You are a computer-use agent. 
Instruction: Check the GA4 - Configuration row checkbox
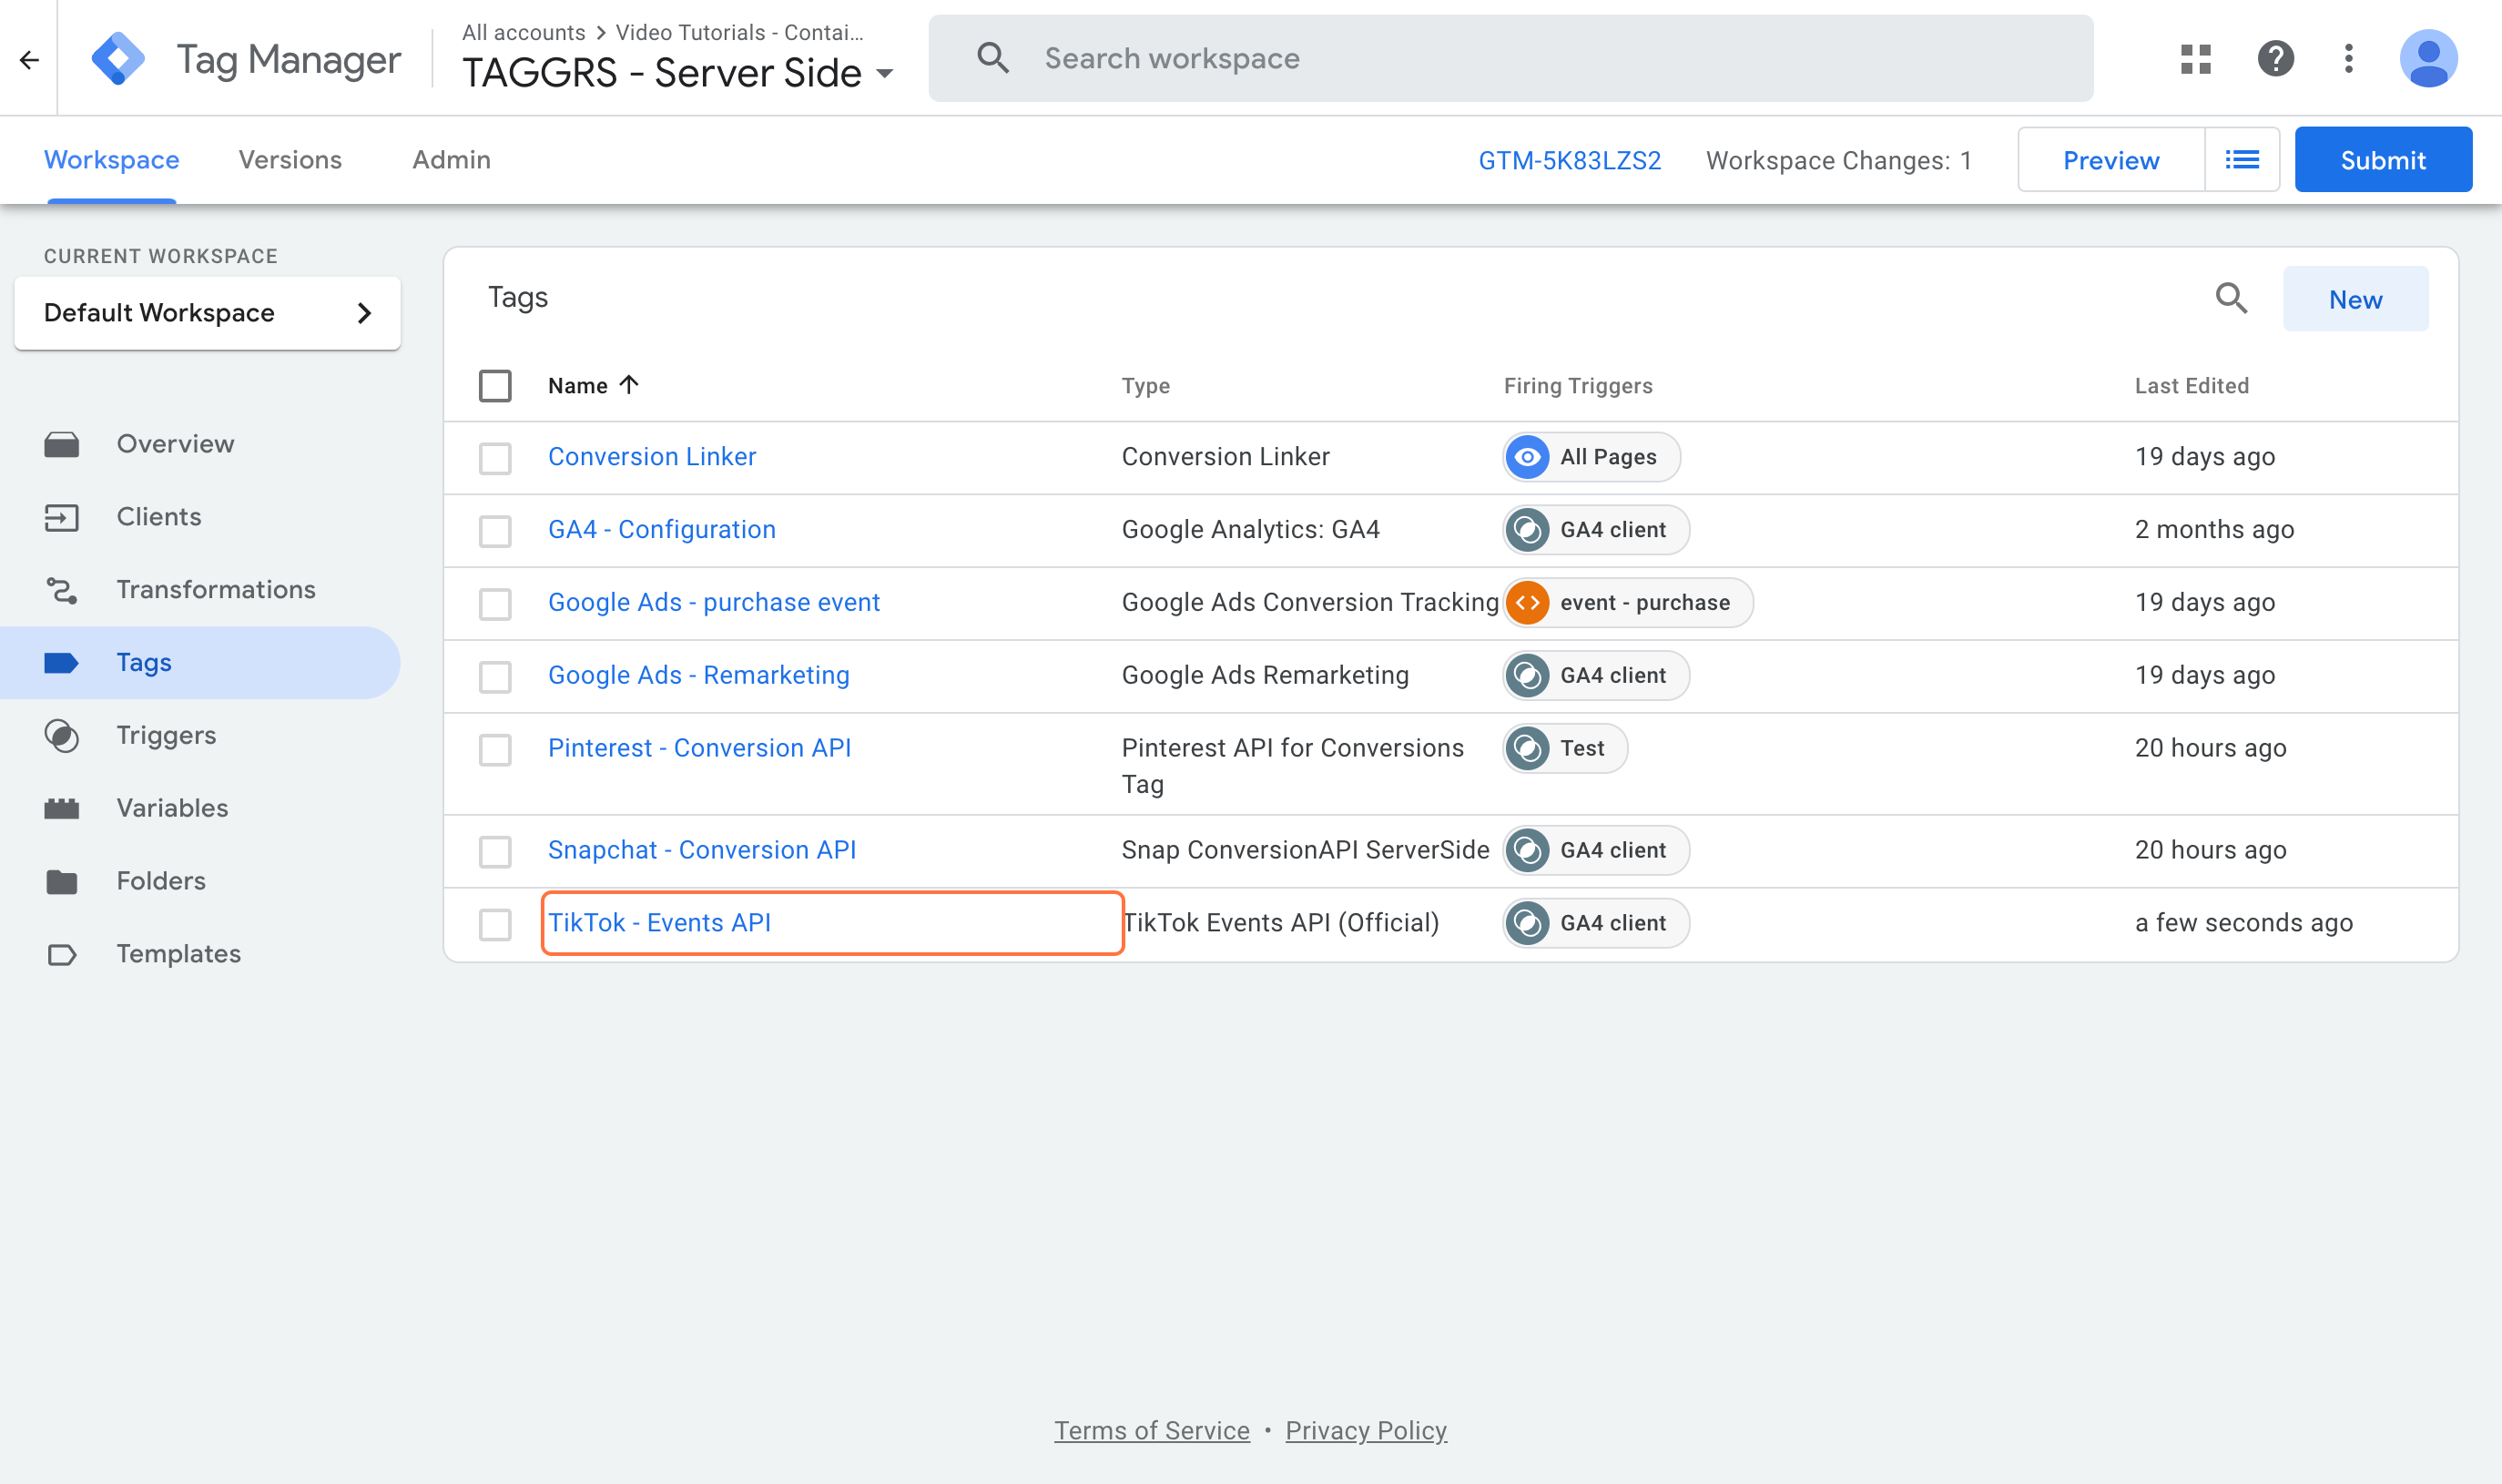(x=495, y=531)
